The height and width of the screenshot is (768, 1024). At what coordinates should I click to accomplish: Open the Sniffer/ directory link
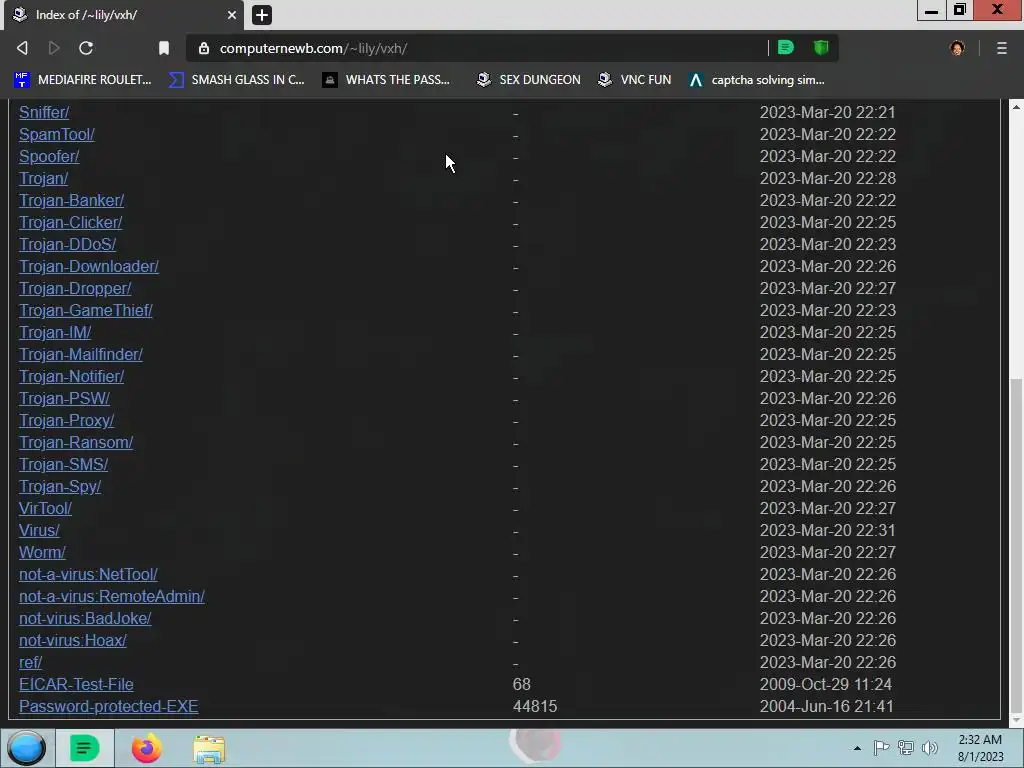tap(44, 112)
